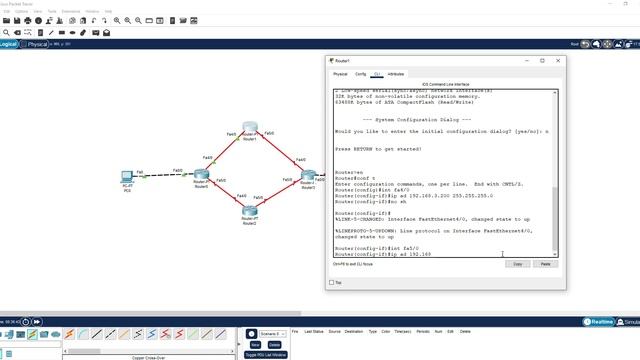Screen dimensions: 640x360
Task: Tick the Top checkbox in Router1 window
Action: (x=331, y=282)
